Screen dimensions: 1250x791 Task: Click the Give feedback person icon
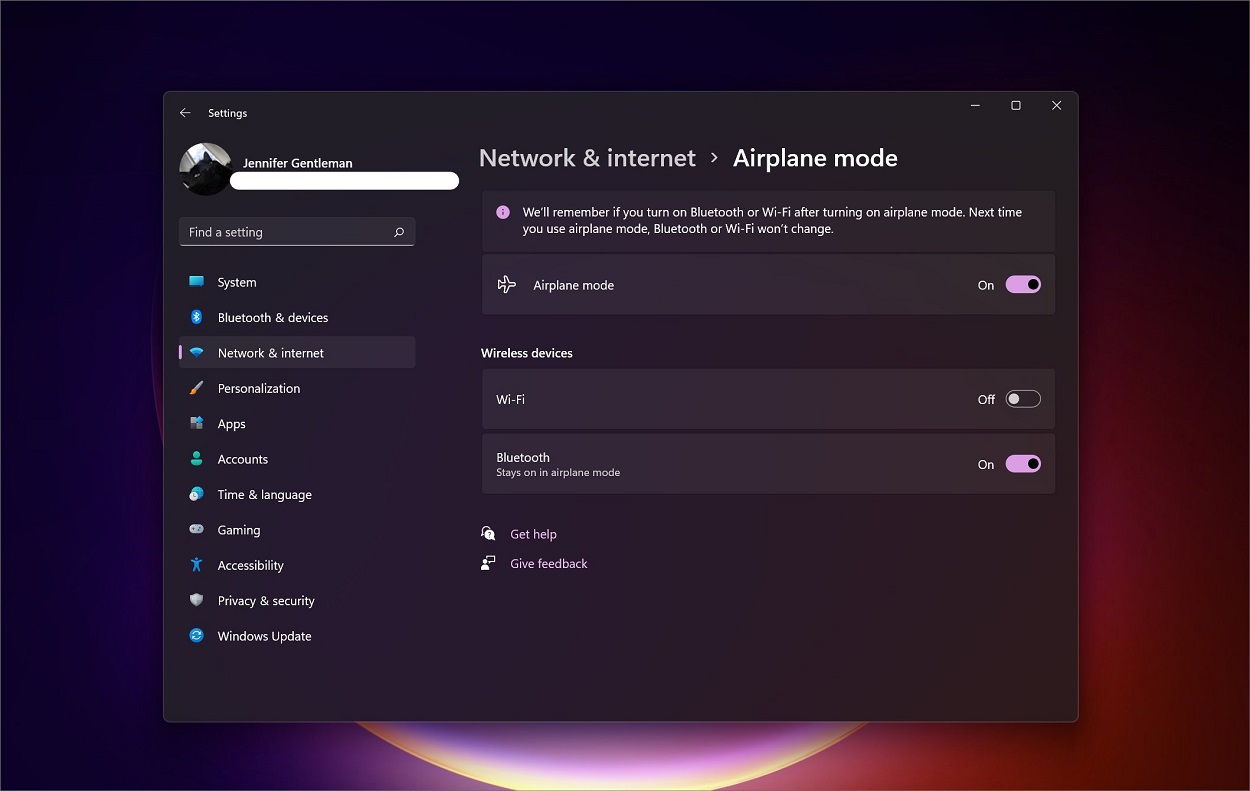(x=488, y=563)
